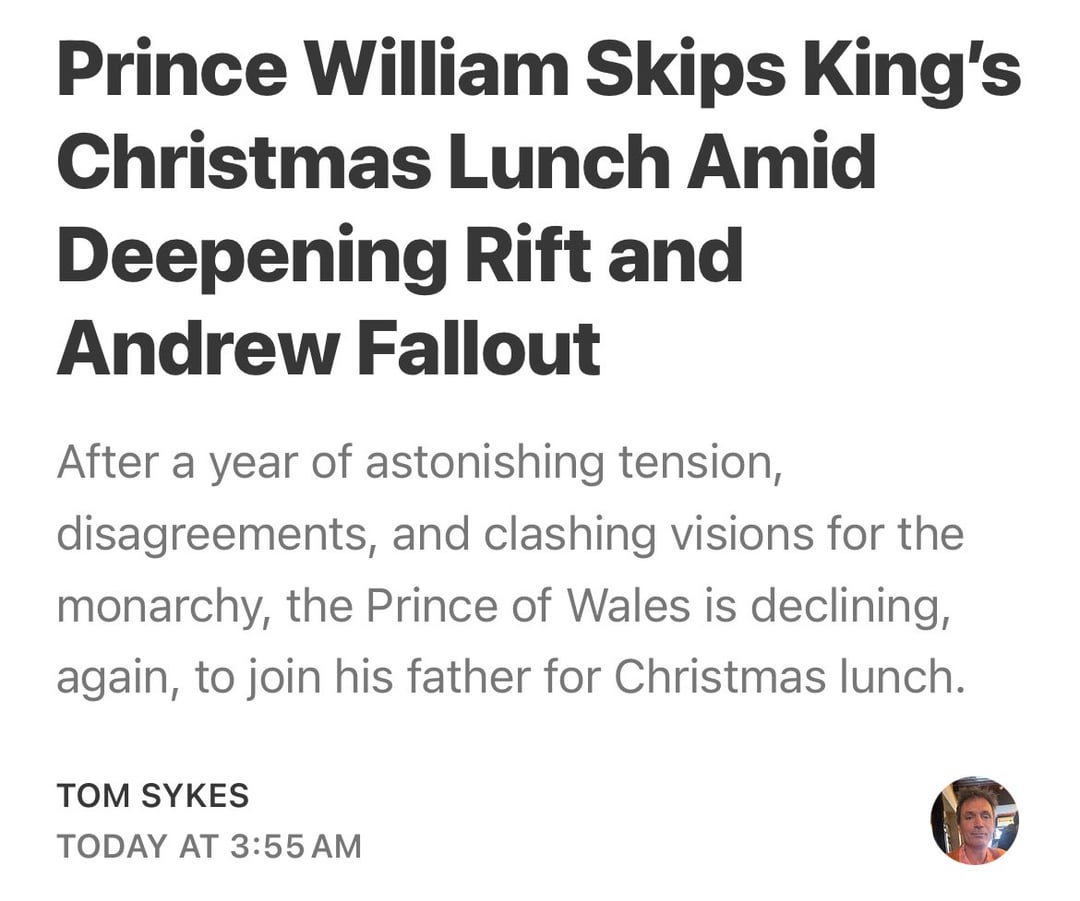Click the 'TODAY AT 3:55 AM' timestamp
Image resolution: width=1080 pixels, height=901 pixels.
pos(209,846)
